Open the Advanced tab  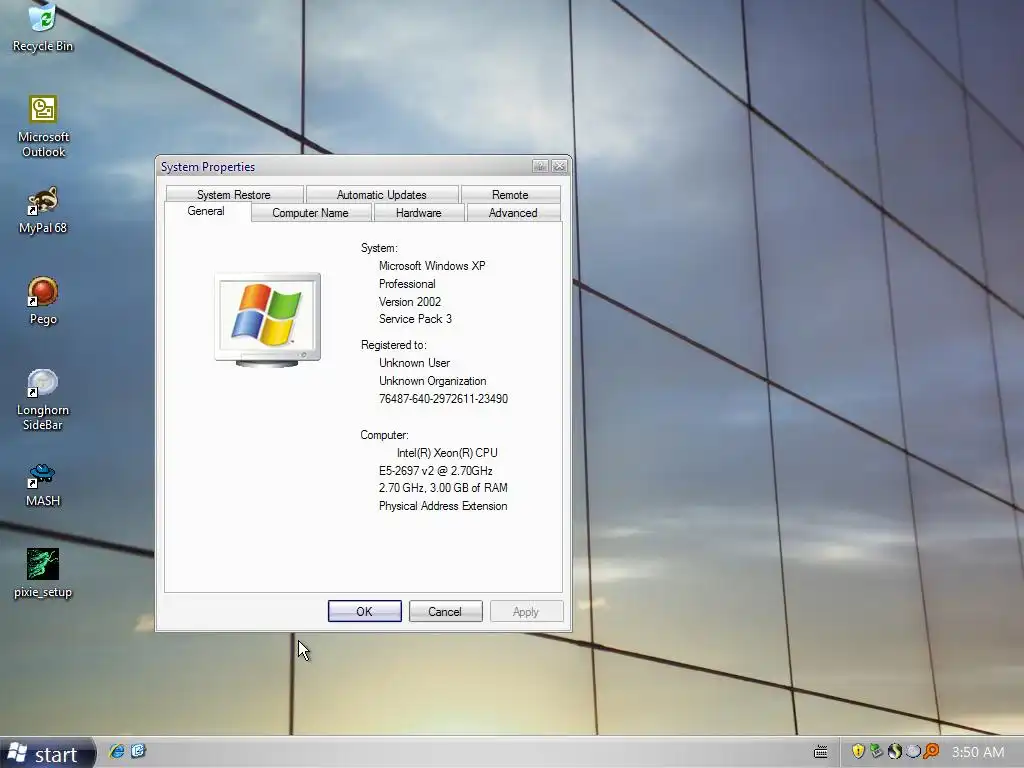[513, 213]
